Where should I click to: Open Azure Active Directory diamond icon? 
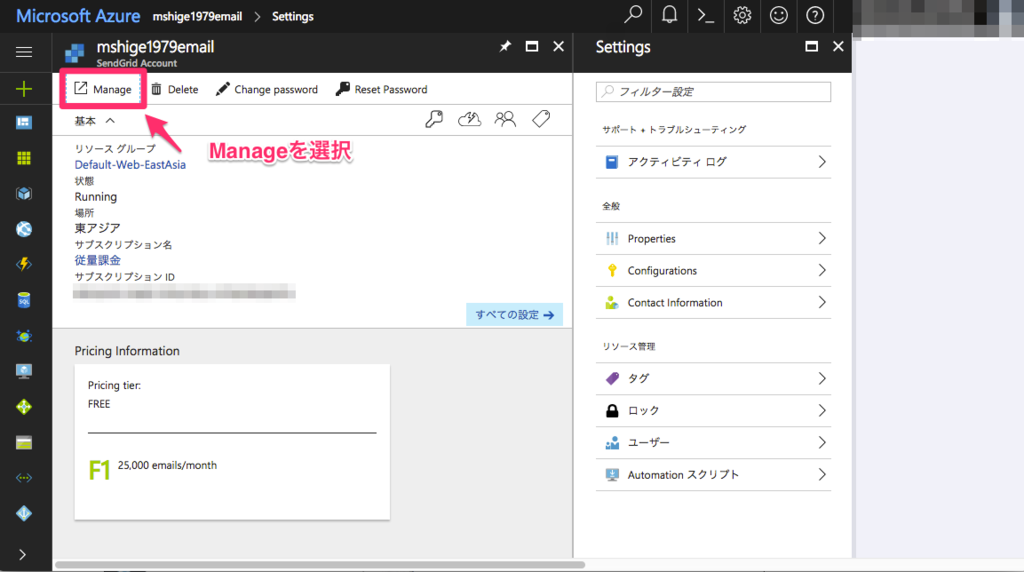[24, 513]
